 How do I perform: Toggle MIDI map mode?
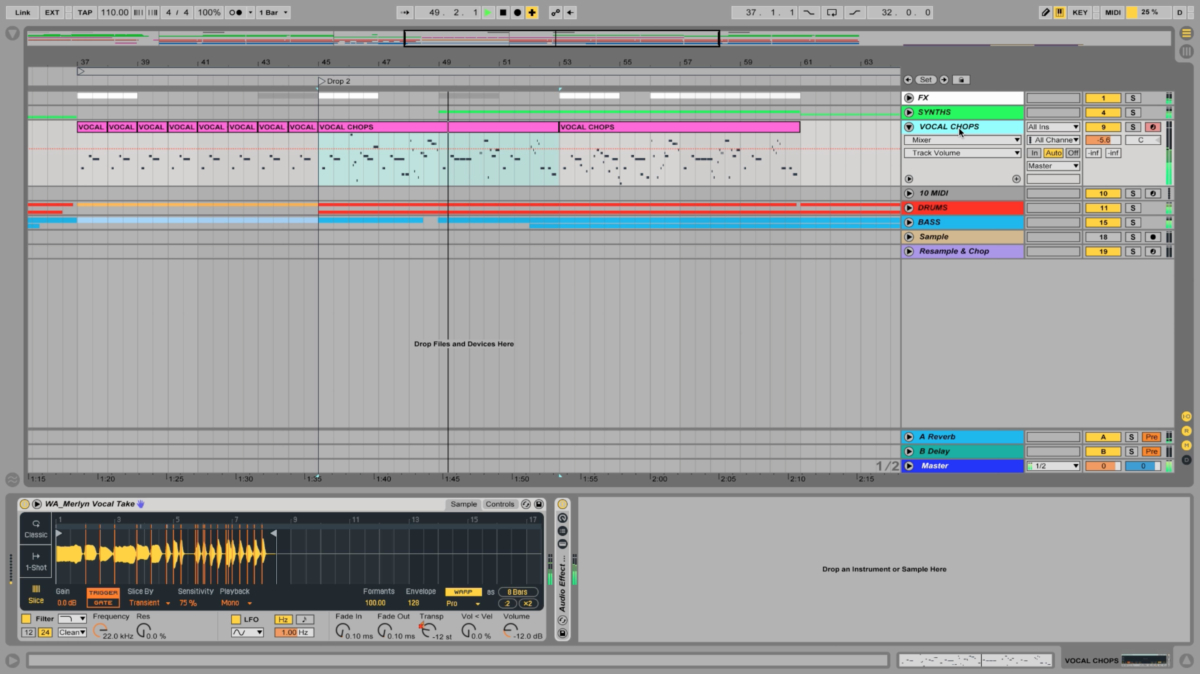click(x=1111, y=12)
